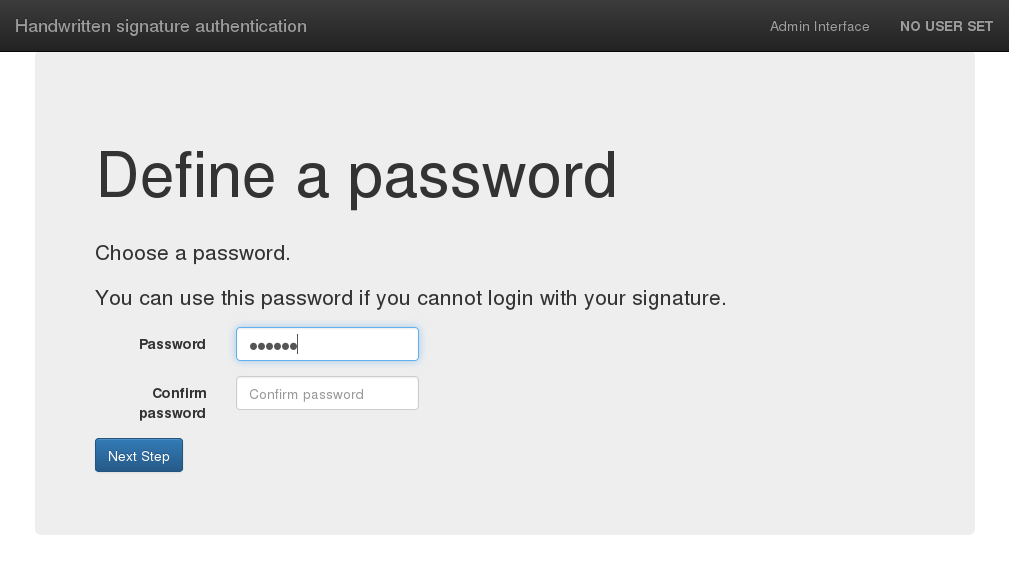Click the Password field label
Viewport: 1009px width, 567px height.
(x=172, y=344)
